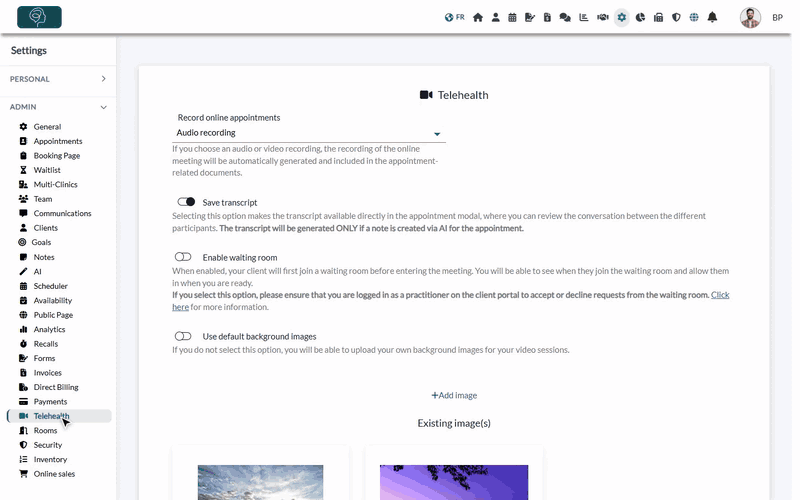Switch language with the FR globe icon

point(454,17)
